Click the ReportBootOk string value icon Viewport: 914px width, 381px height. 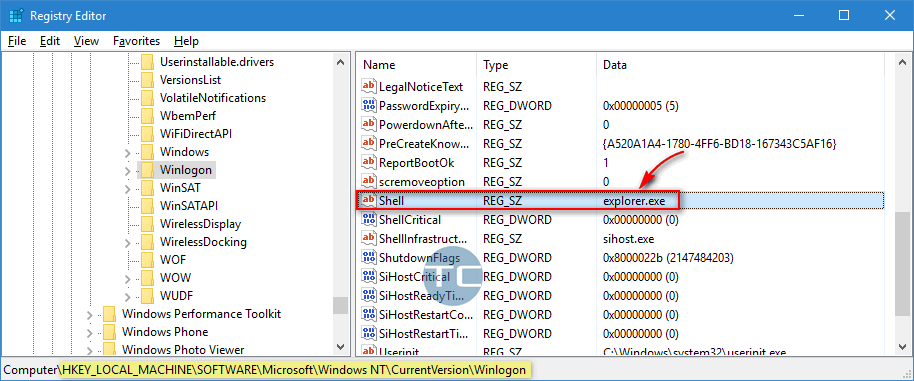point(368,163)
